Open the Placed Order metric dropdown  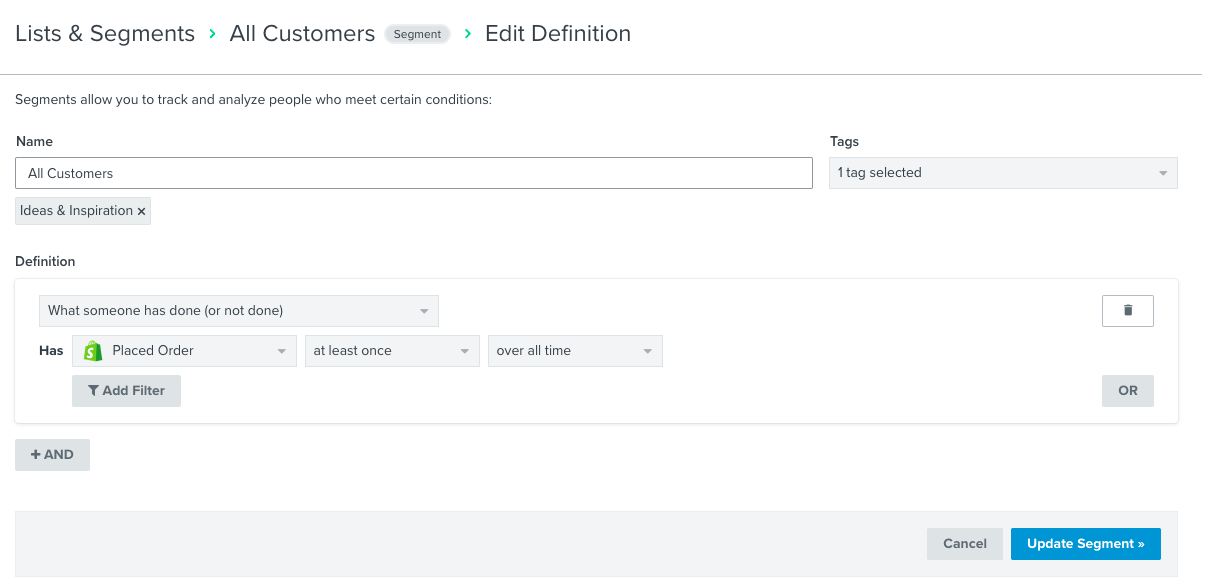(x=184, y=351)
